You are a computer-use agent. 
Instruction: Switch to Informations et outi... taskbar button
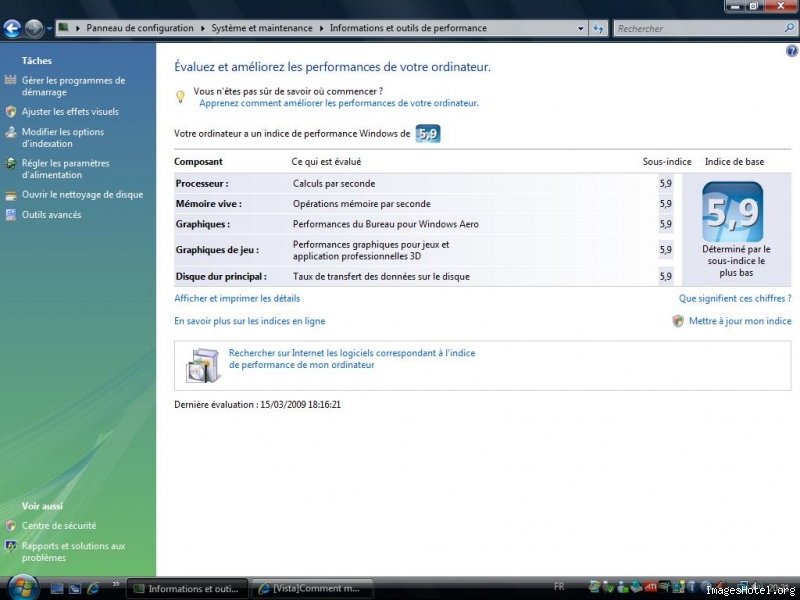[x=187, y=589]
